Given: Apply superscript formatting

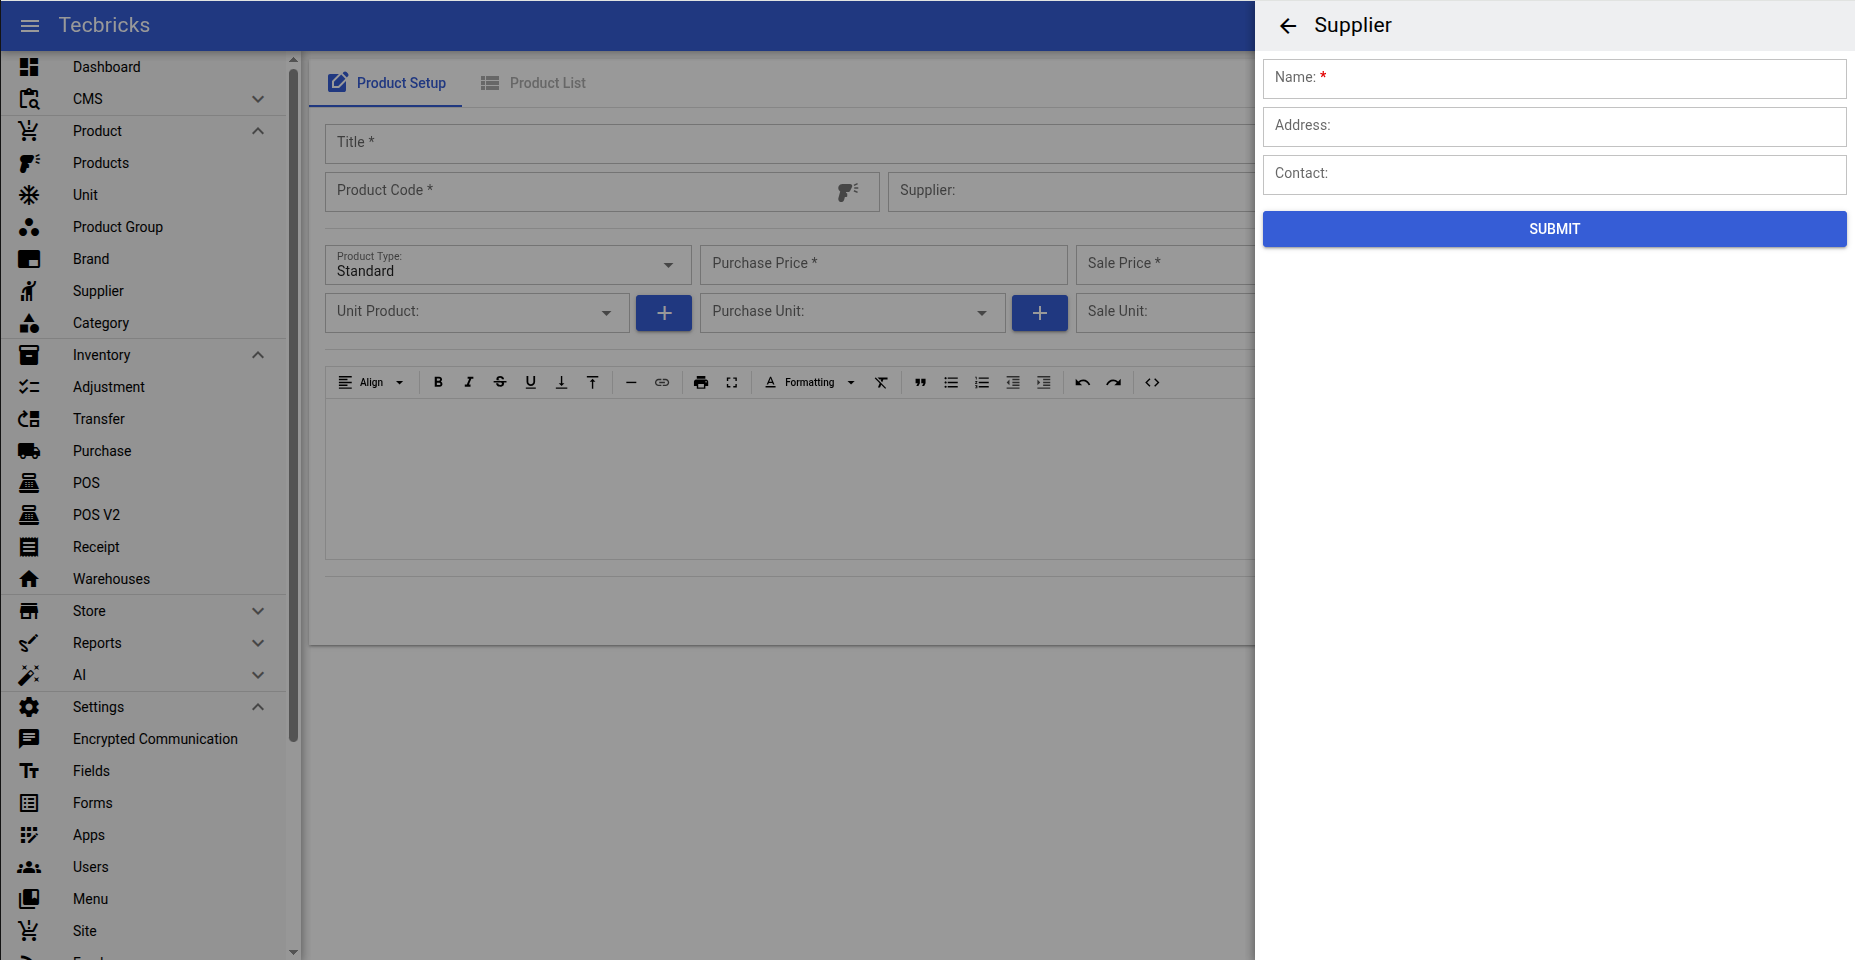Looking at the screenshot, I should (x=593, y=382).
